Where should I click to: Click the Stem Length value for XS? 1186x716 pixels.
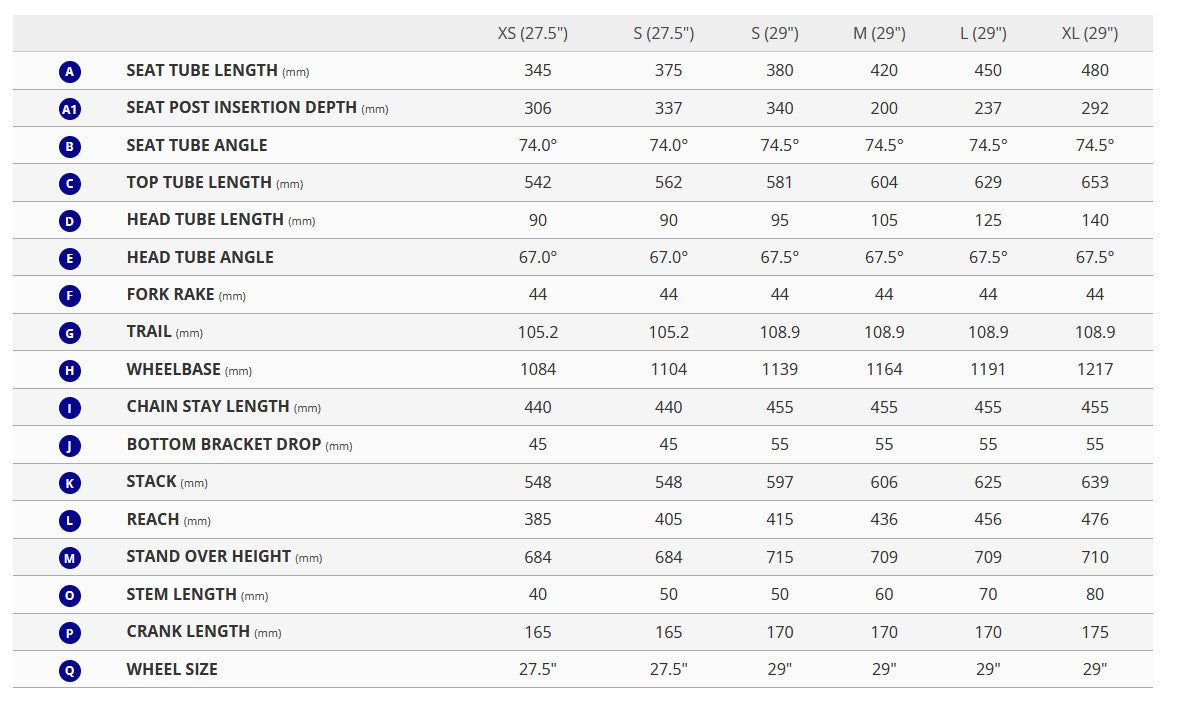point(538,594)
